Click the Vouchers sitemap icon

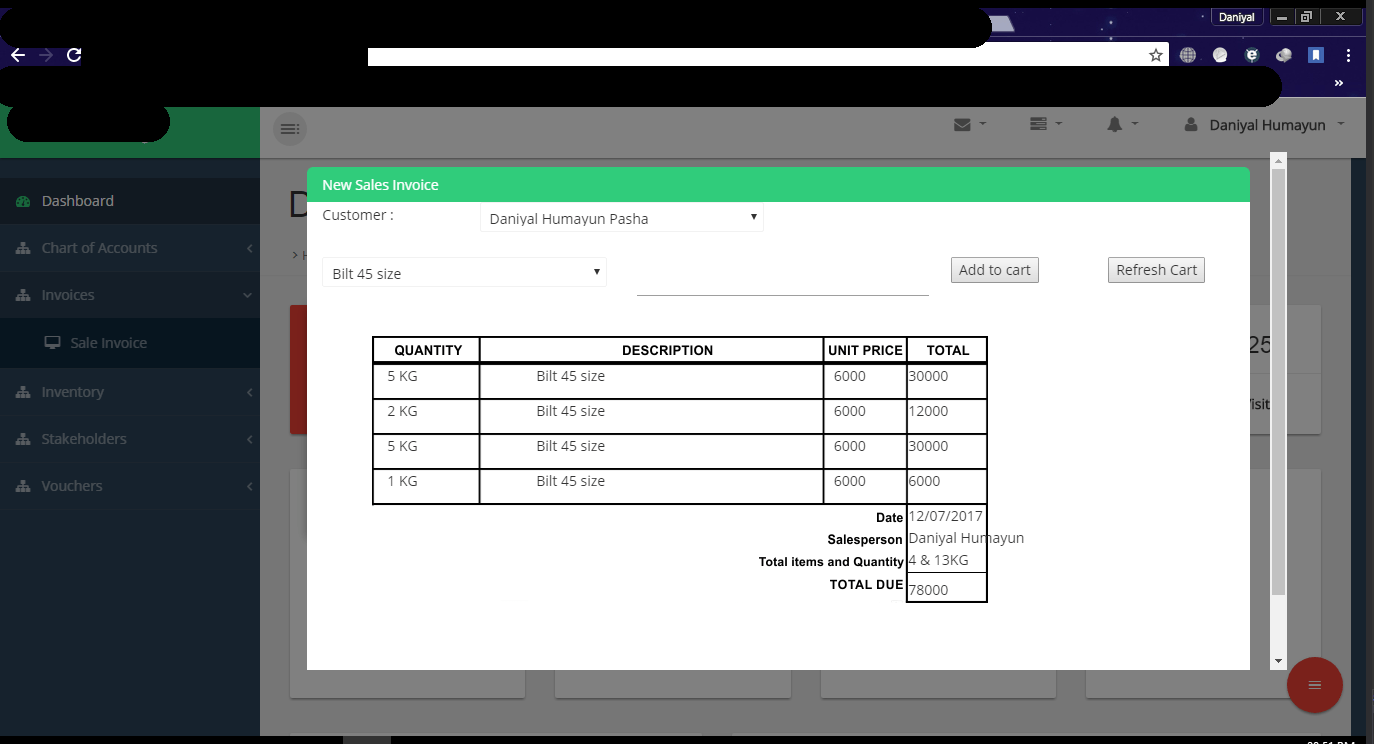coord(23,486)
